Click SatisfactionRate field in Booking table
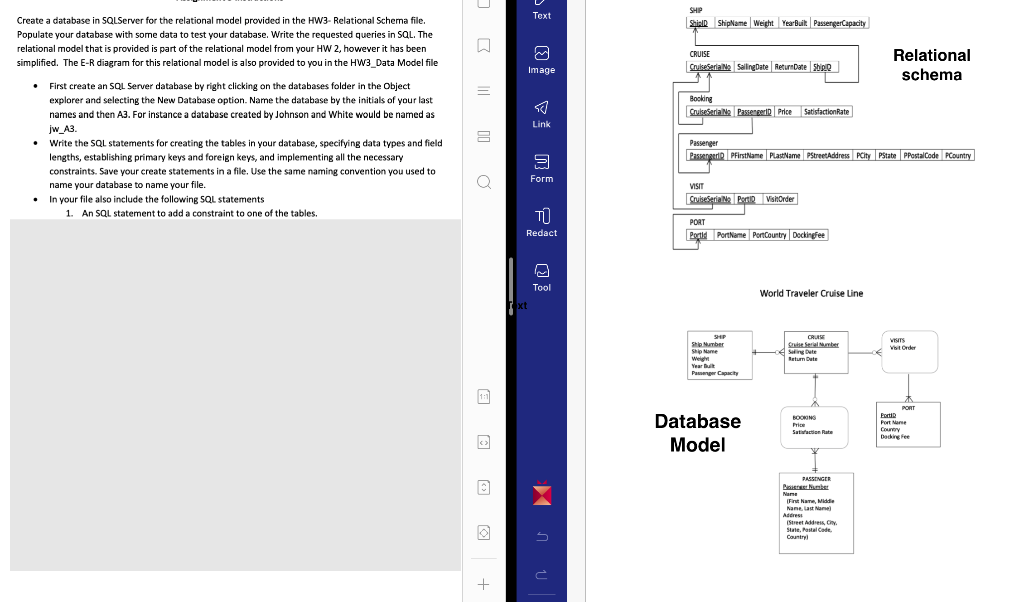This screenshot has width=1024, height=602. point(826,112)
